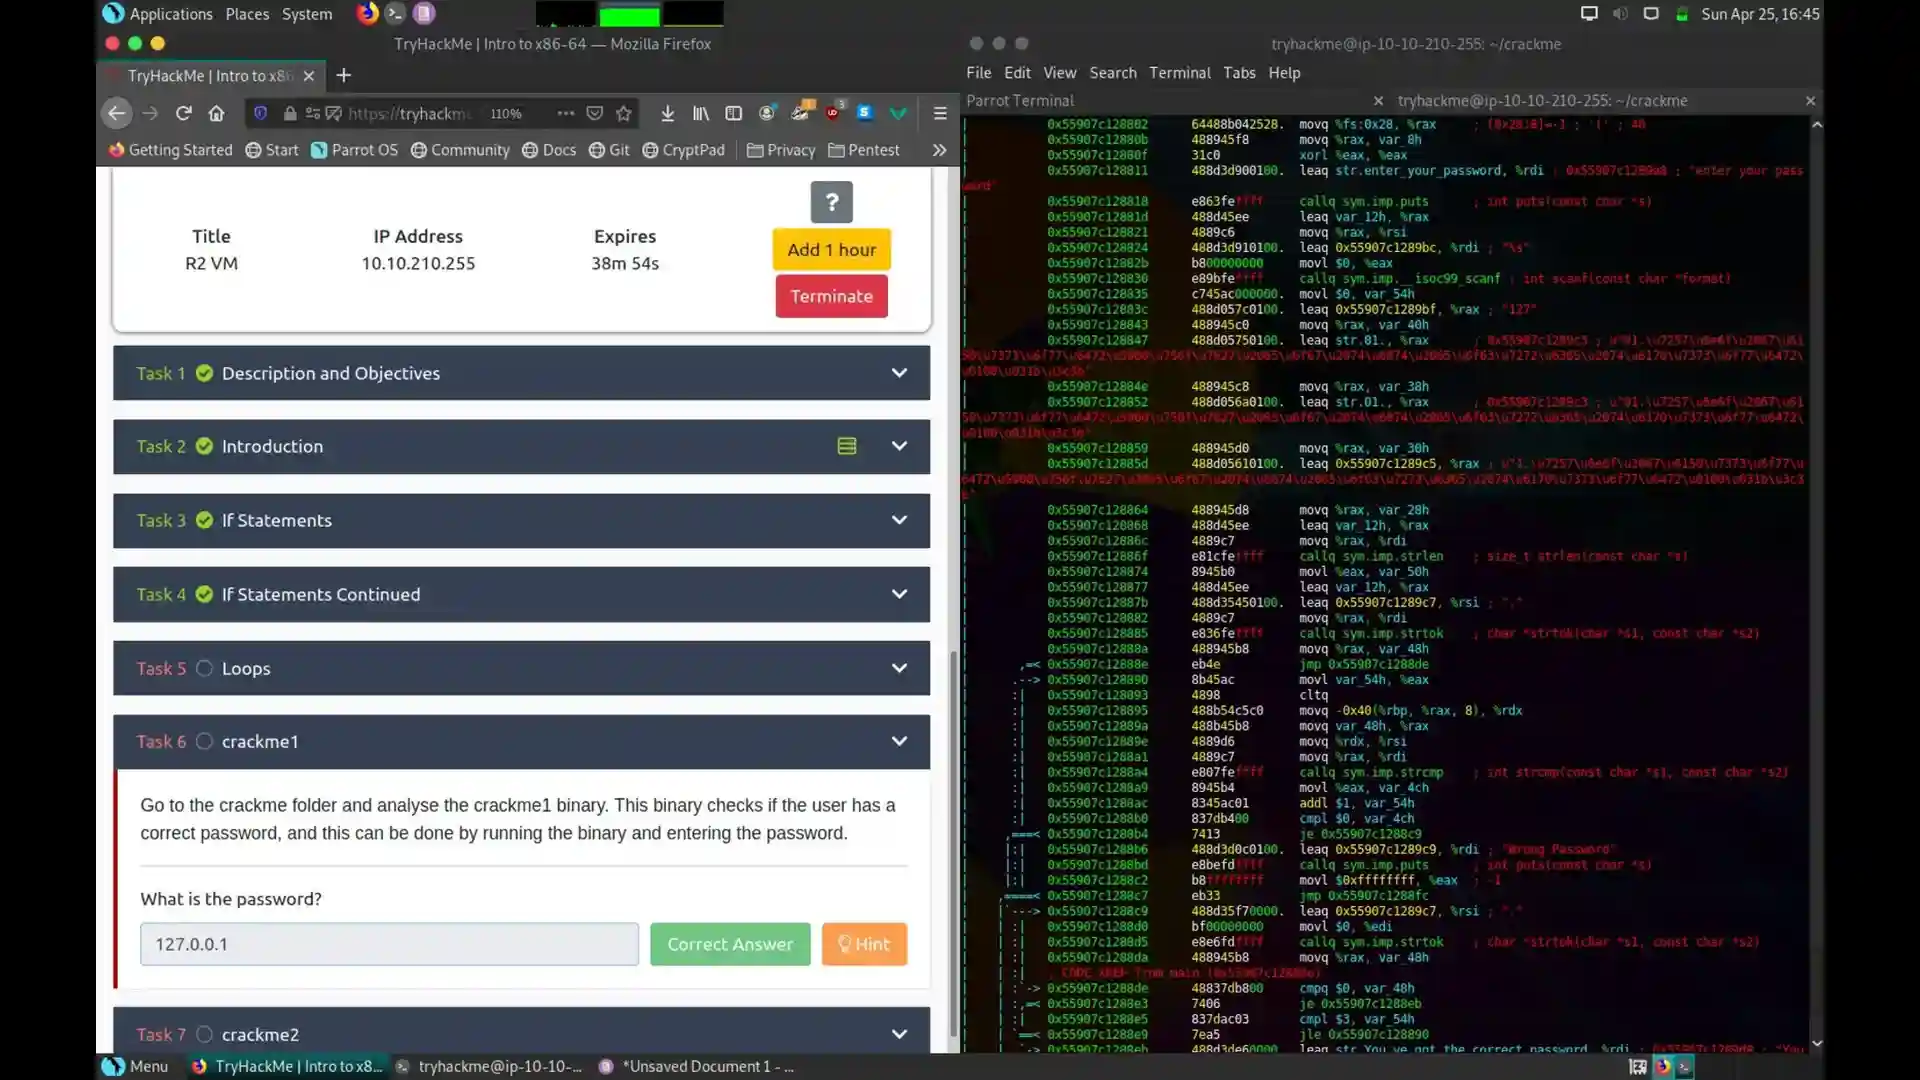The image size is (1920, 1080).
Task: Open notes icon in Task 2 row
Action: point(847,446)
